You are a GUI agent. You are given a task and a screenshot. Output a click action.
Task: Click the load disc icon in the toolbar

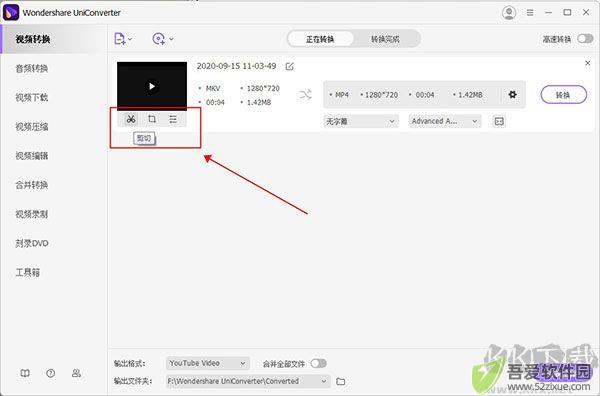[158, 39]
